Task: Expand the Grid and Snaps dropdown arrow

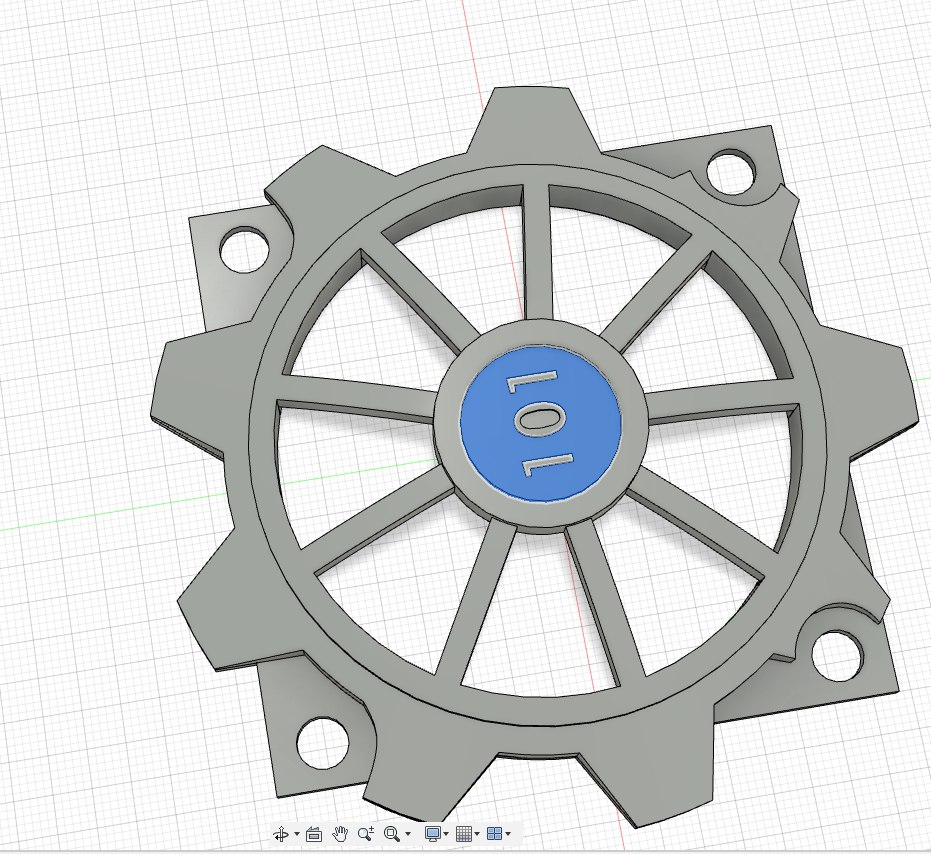Action: [477, 834]
